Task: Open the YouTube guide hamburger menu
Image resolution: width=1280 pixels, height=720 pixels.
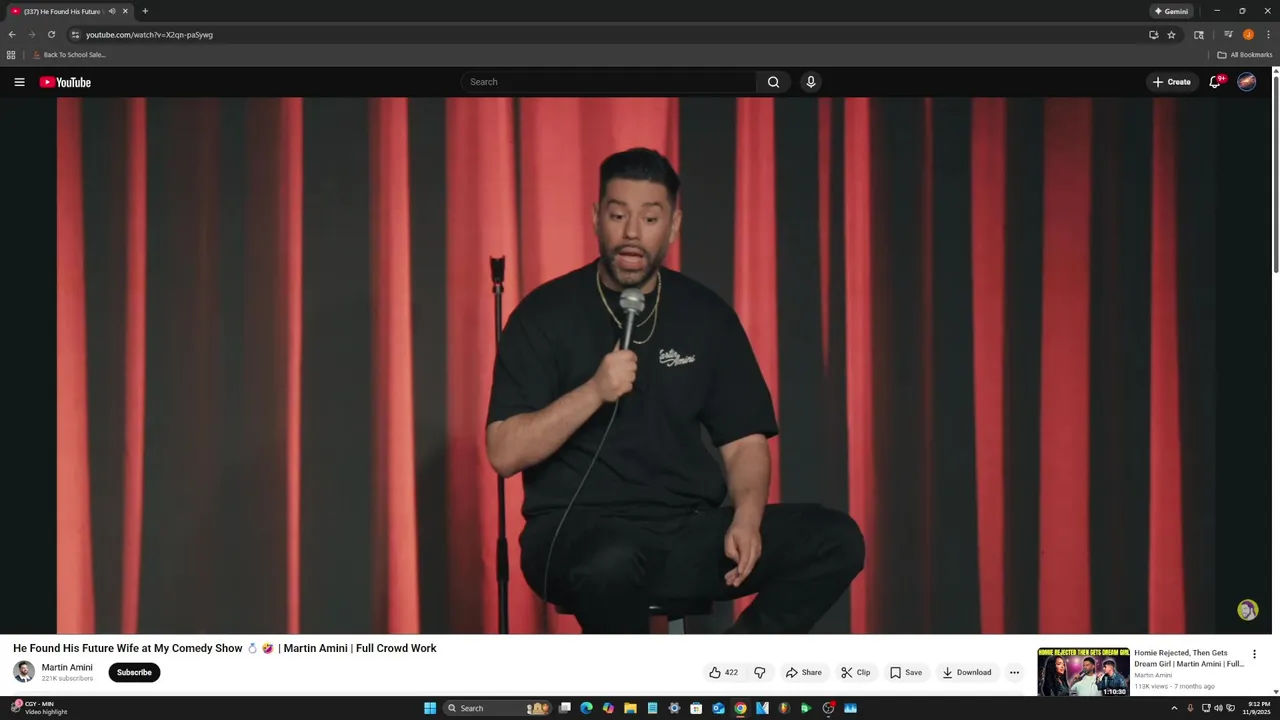Action: click(19, 82)
